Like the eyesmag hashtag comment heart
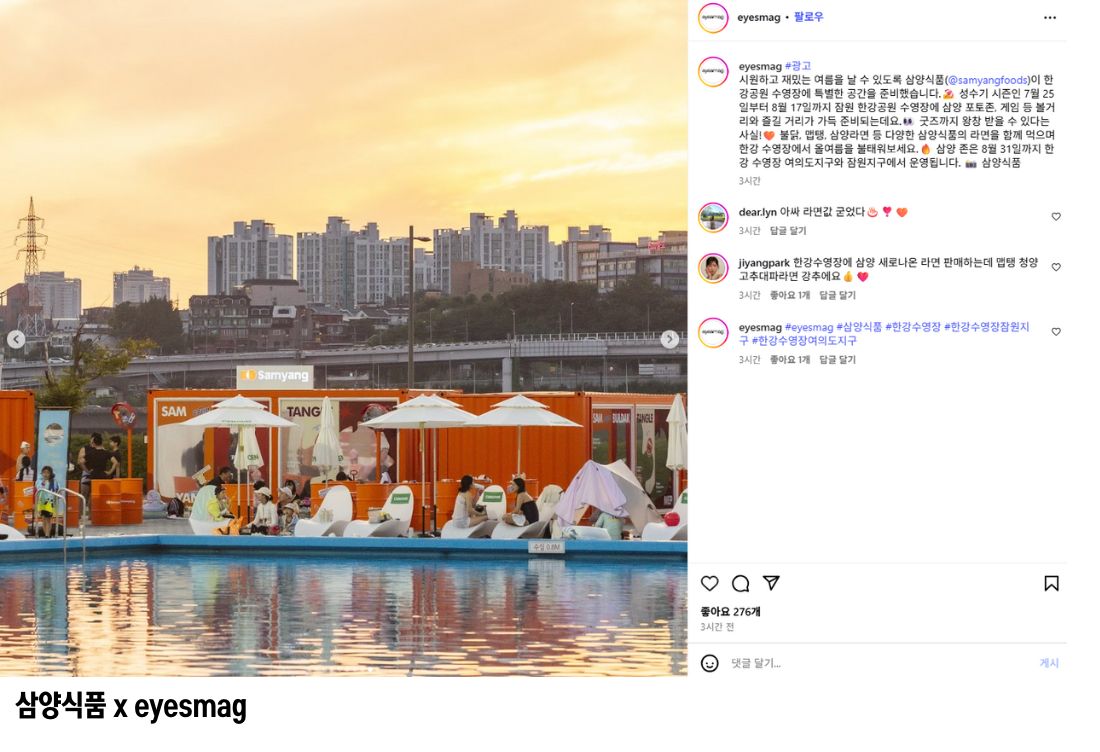This screenshot has width=1100, height=752. (x=1056, y=332)
